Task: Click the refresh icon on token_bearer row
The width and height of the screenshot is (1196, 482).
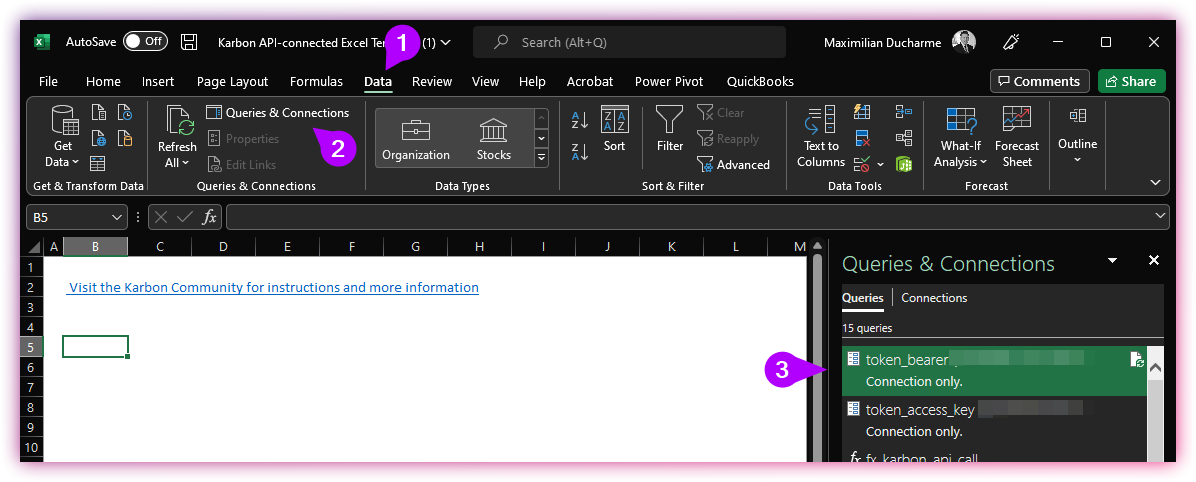Action: click(x=1137, y=360)
